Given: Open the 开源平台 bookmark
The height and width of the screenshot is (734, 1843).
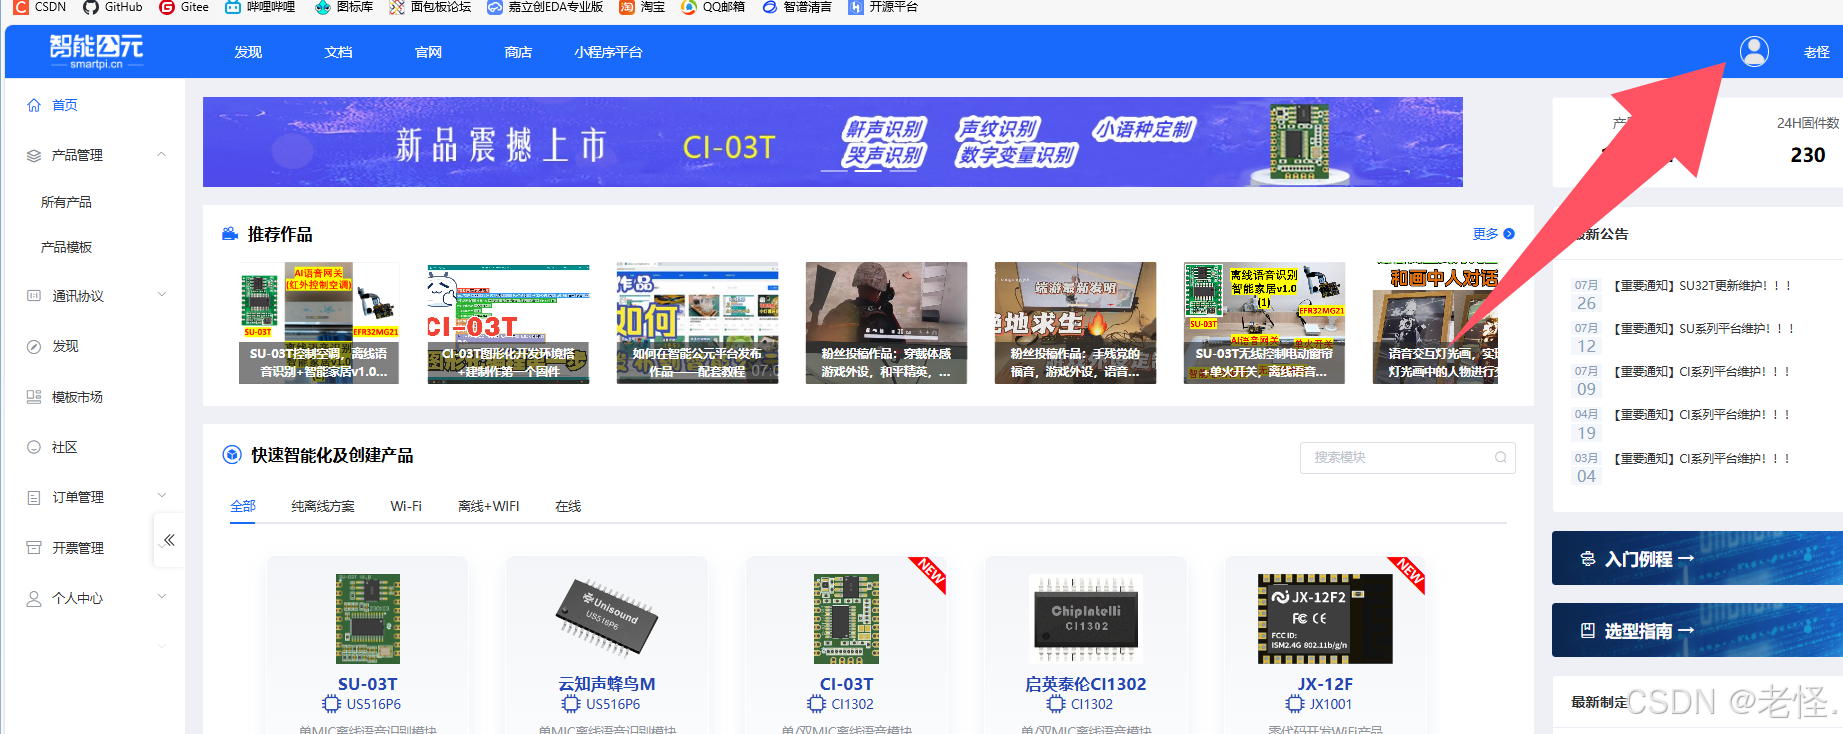Looking at the screenshot, I should point(883,7).
